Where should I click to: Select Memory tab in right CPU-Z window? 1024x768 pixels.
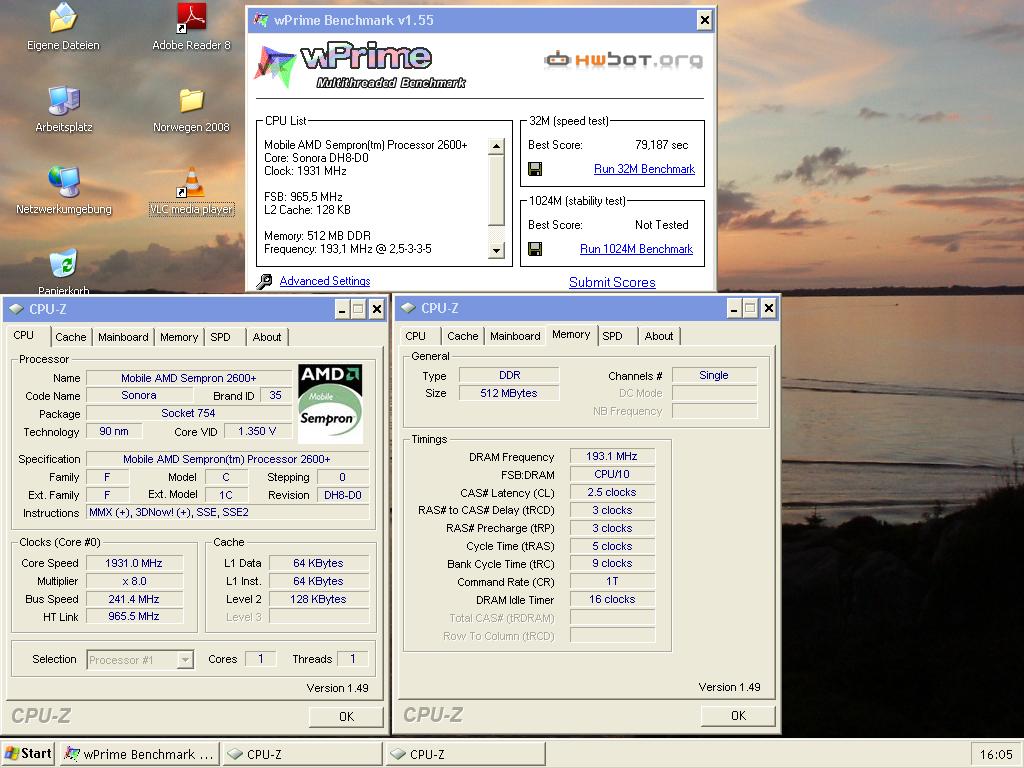click(571, 334)
